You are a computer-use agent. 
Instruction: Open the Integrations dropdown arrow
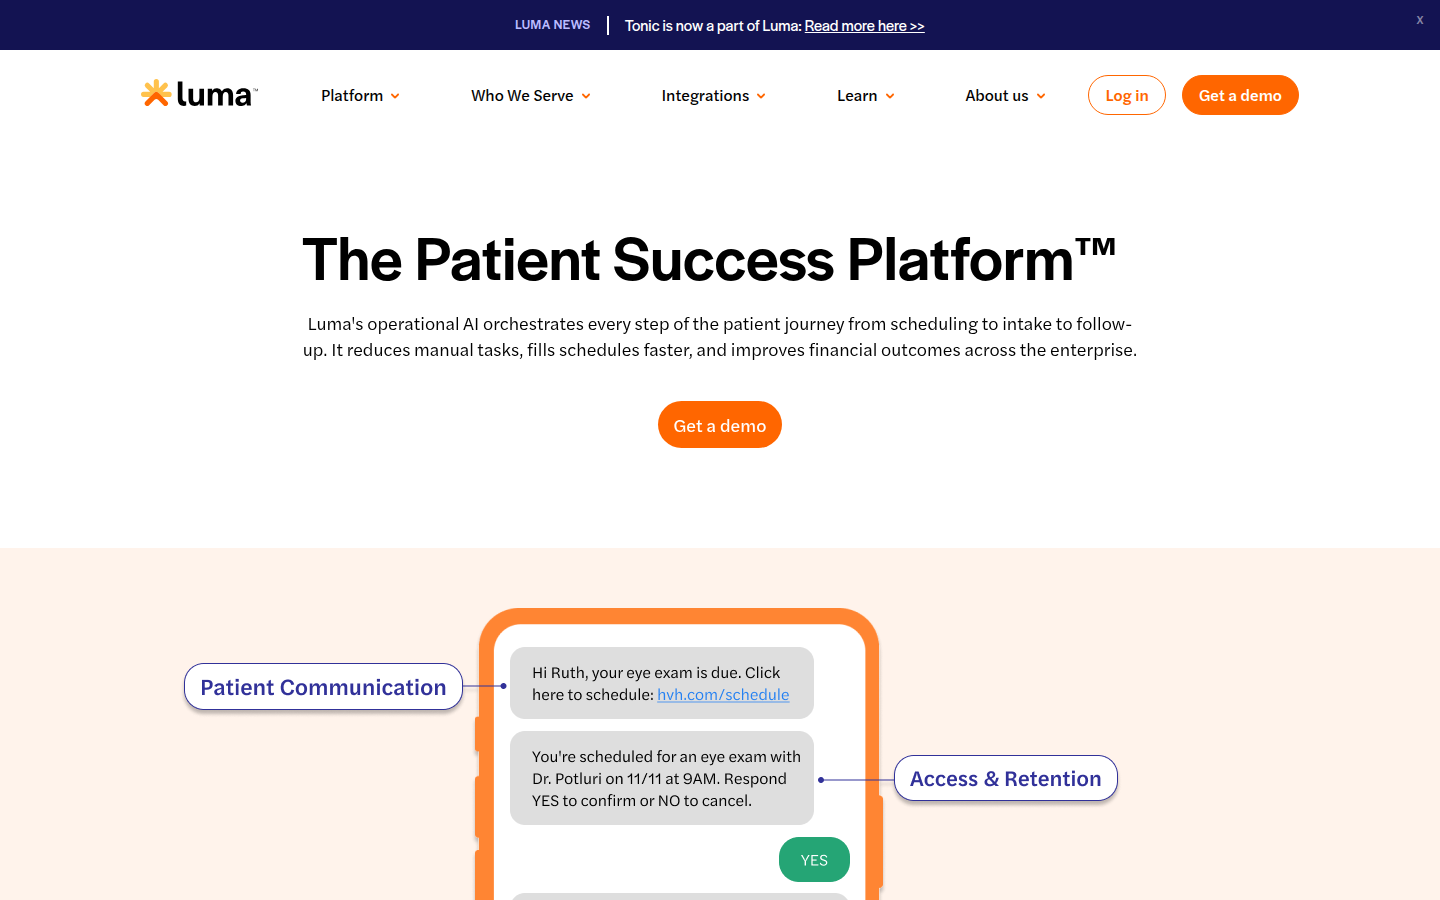(x=761, y=96)
